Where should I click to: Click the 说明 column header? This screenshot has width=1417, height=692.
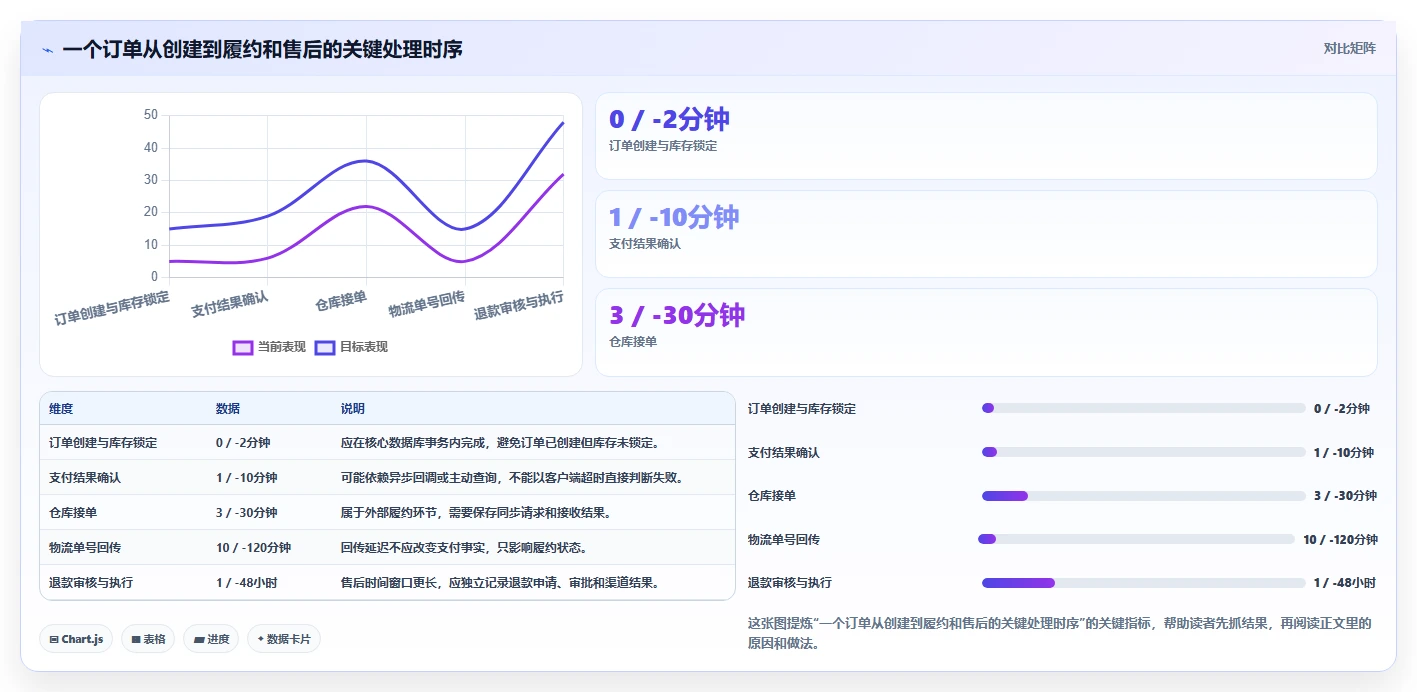(353, 409)
